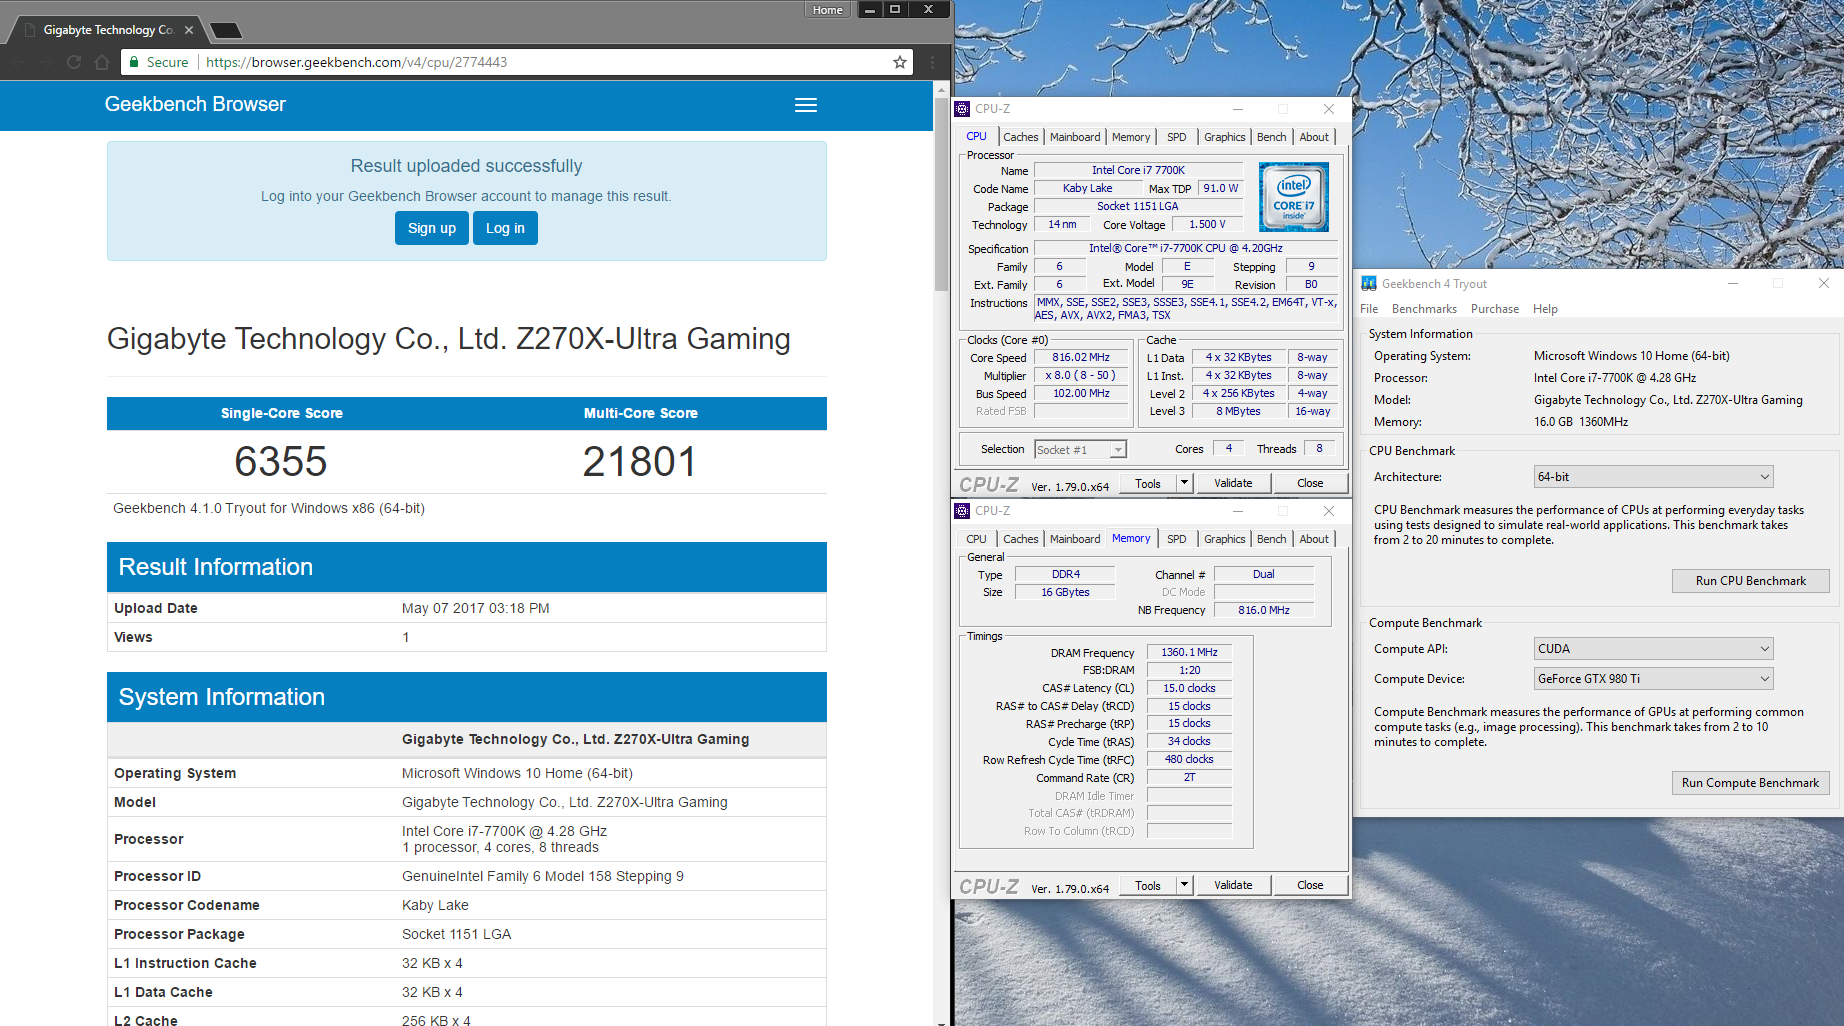The image size is (1844, 1026).
Task: Switch to Caches tab in upper CPU-Z
Action: (x=1020, y=137)
